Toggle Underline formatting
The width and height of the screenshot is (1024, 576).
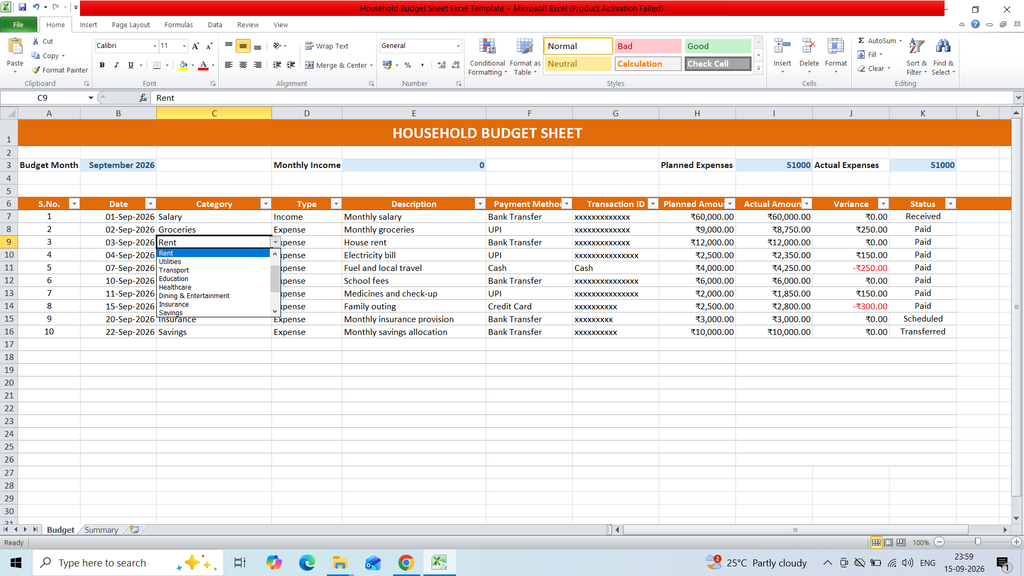pos(131,65)
